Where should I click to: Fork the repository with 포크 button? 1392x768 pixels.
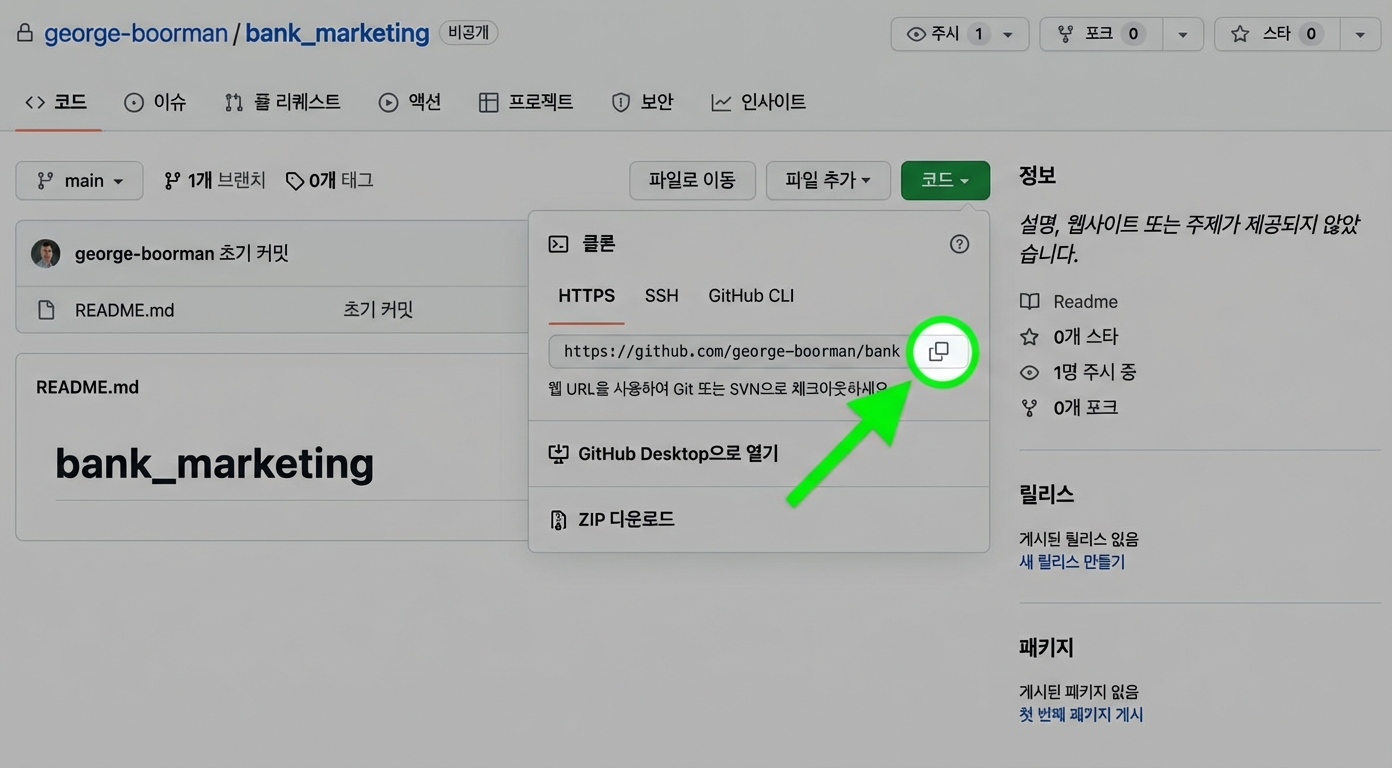tap(1101, 34)
